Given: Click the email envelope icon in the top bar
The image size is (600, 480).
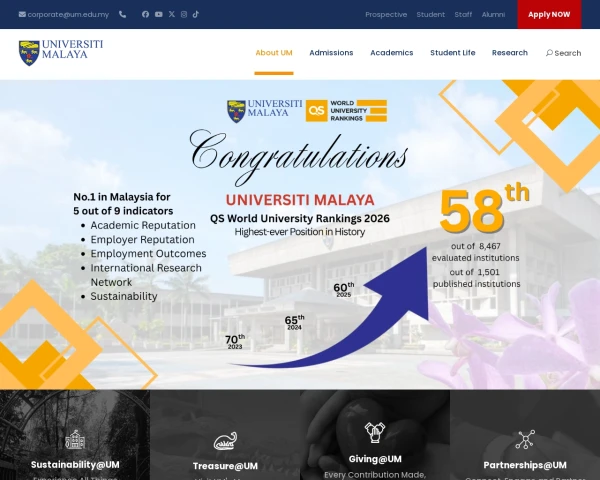Looking at the screenshot, I should (x=22, y=15).
